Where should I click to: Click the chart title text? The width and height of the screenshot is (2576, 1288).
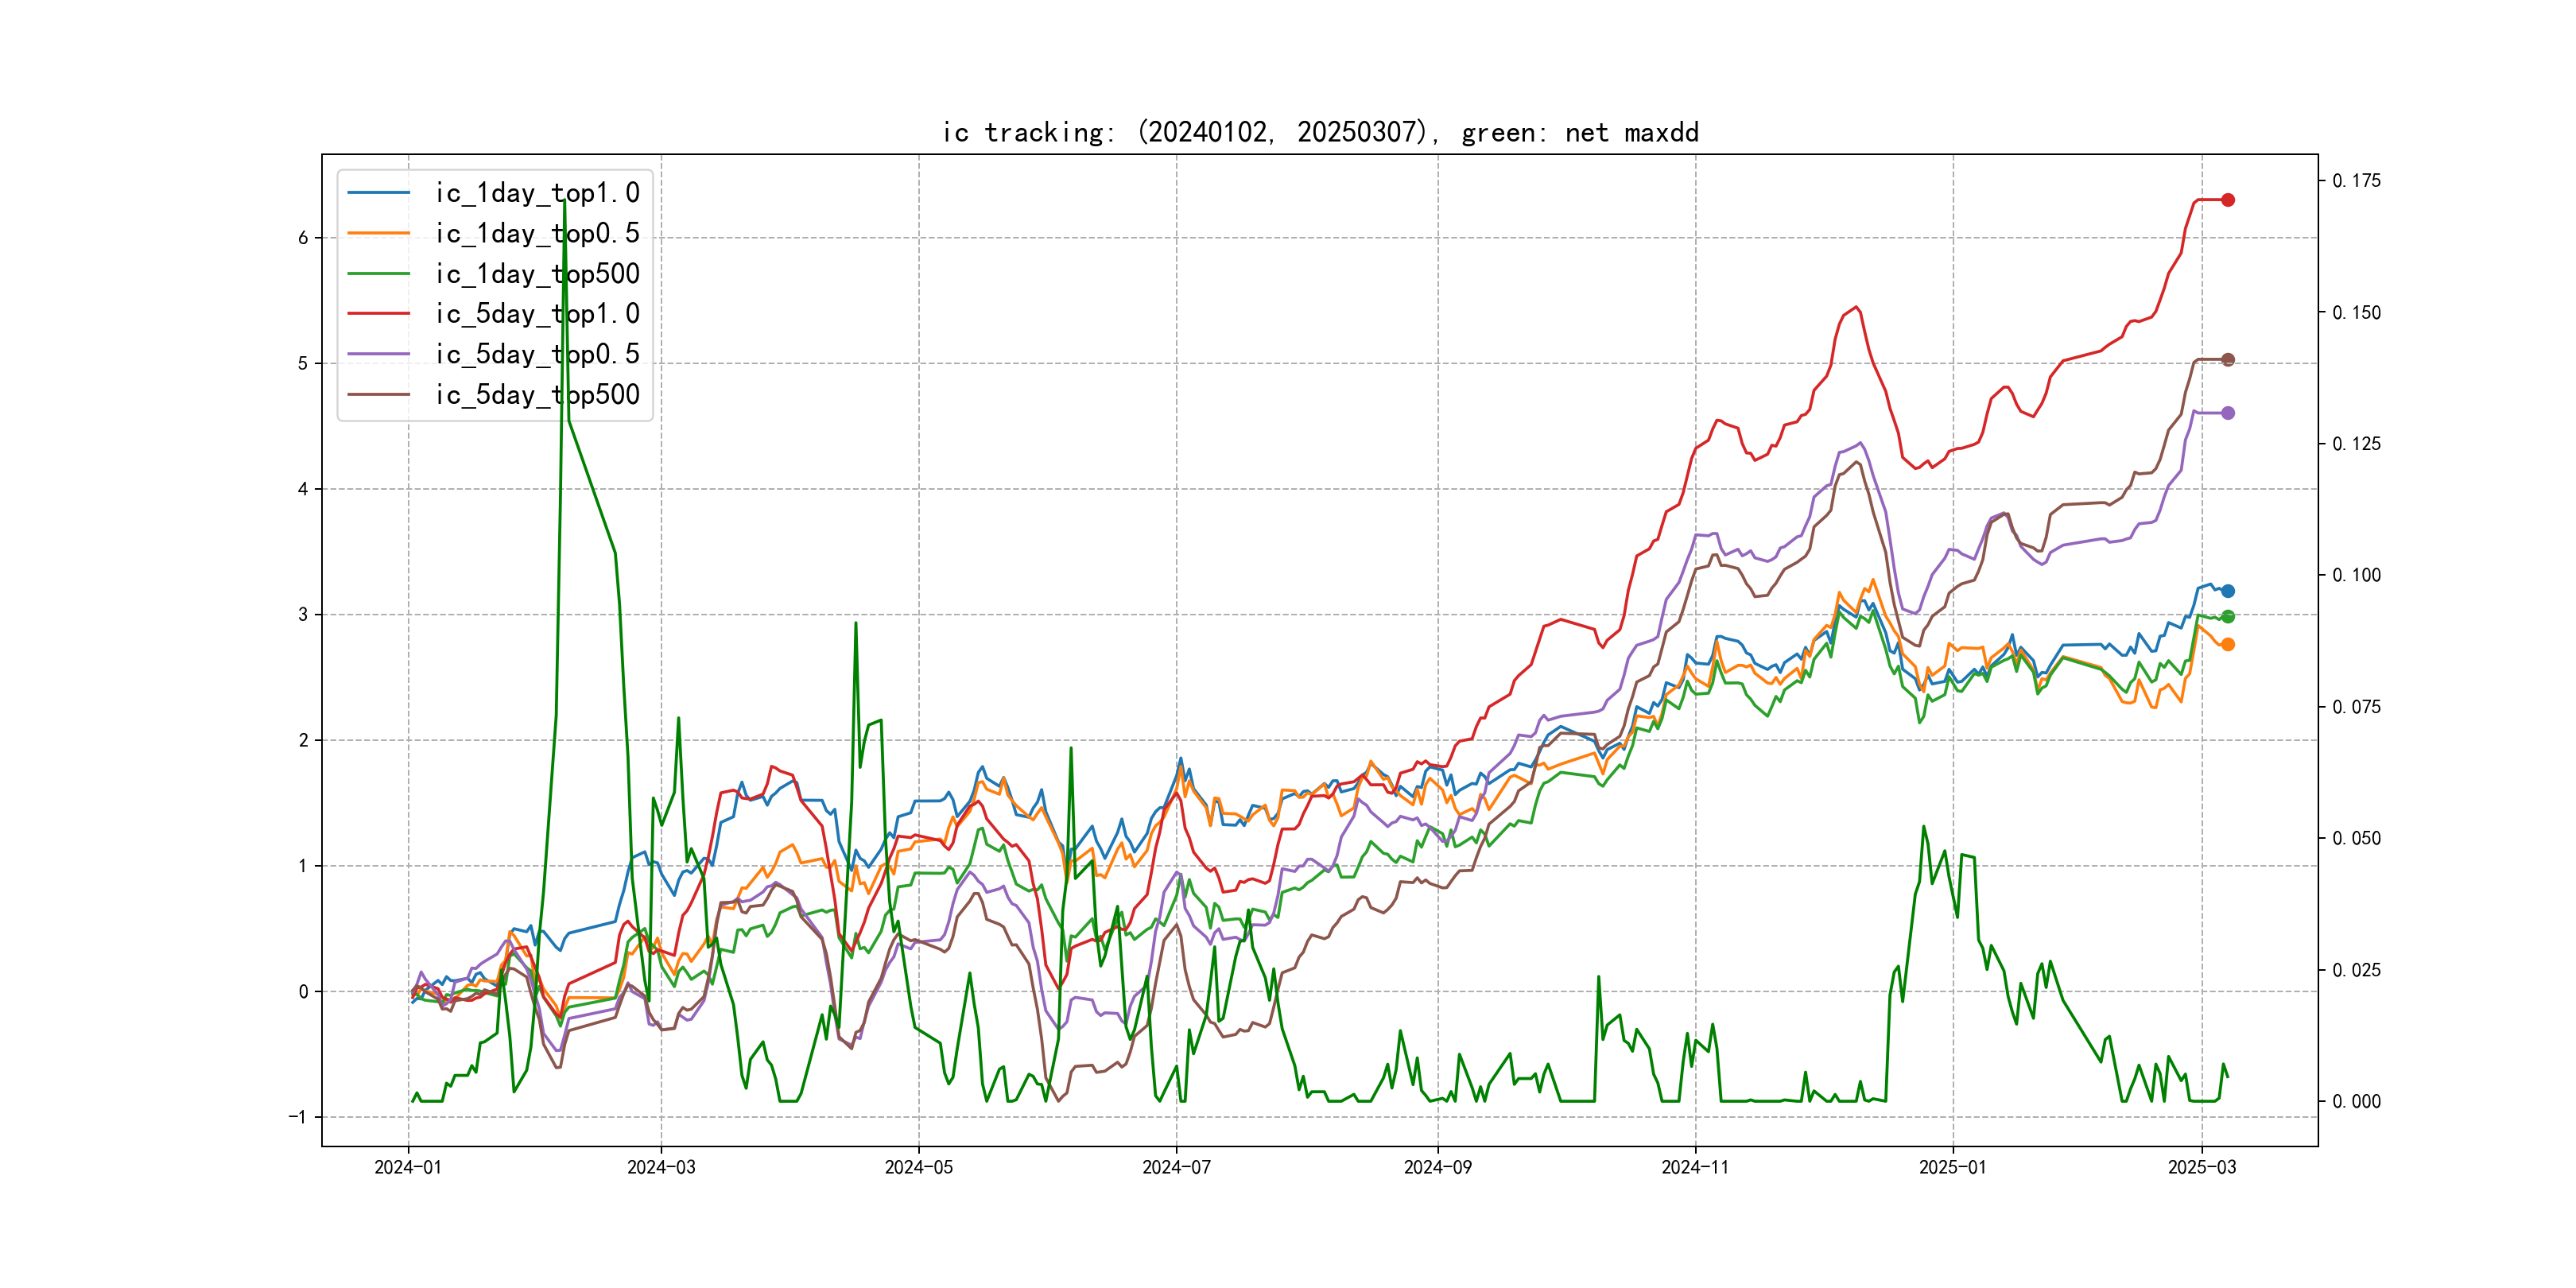coord(1320,133)
